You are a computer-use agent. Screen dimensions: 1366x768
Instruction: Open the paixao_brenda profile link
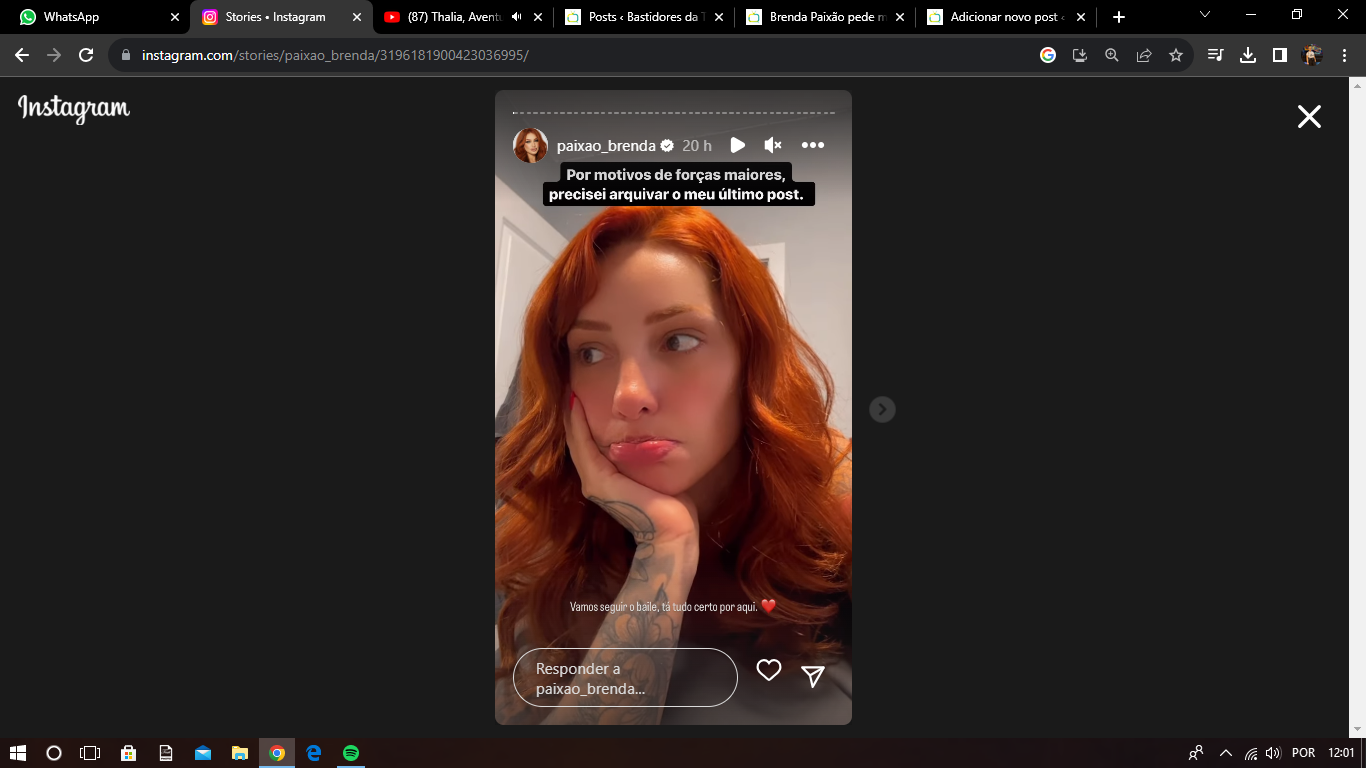[606, 146]
